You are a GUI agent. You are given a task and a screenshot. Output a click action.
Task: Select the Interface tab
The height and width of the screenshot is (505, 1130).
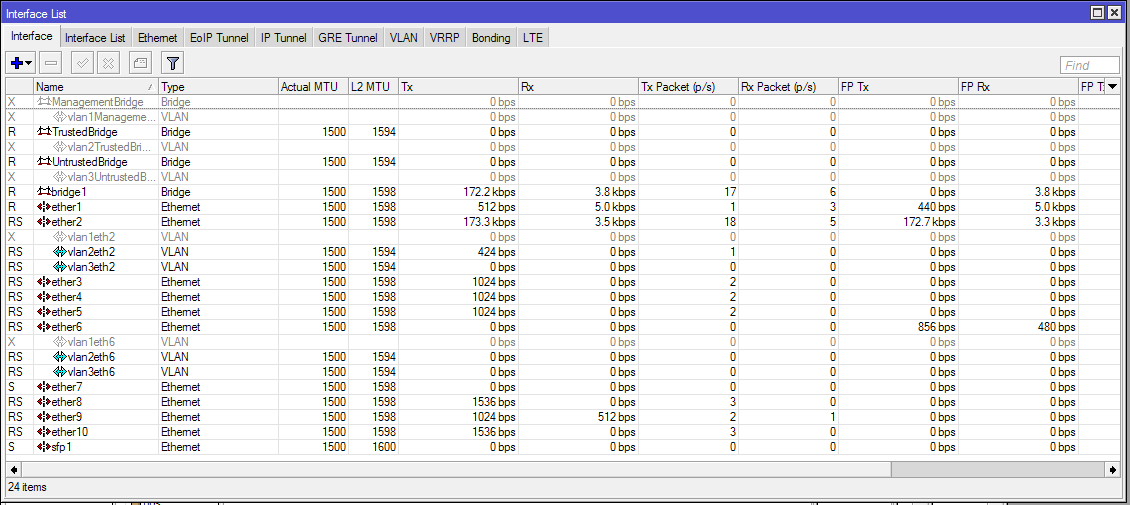click(x=32, y=37)
